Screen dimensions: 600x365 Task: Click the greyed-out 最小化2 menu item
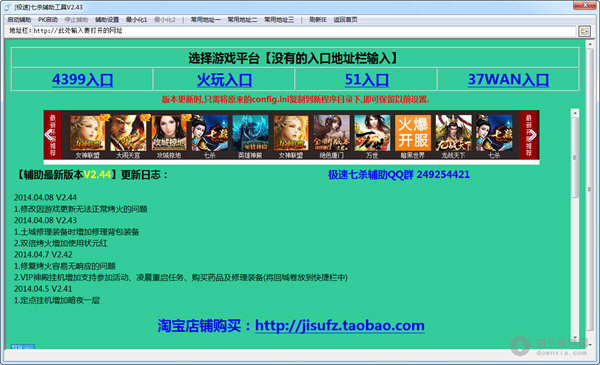165,20
